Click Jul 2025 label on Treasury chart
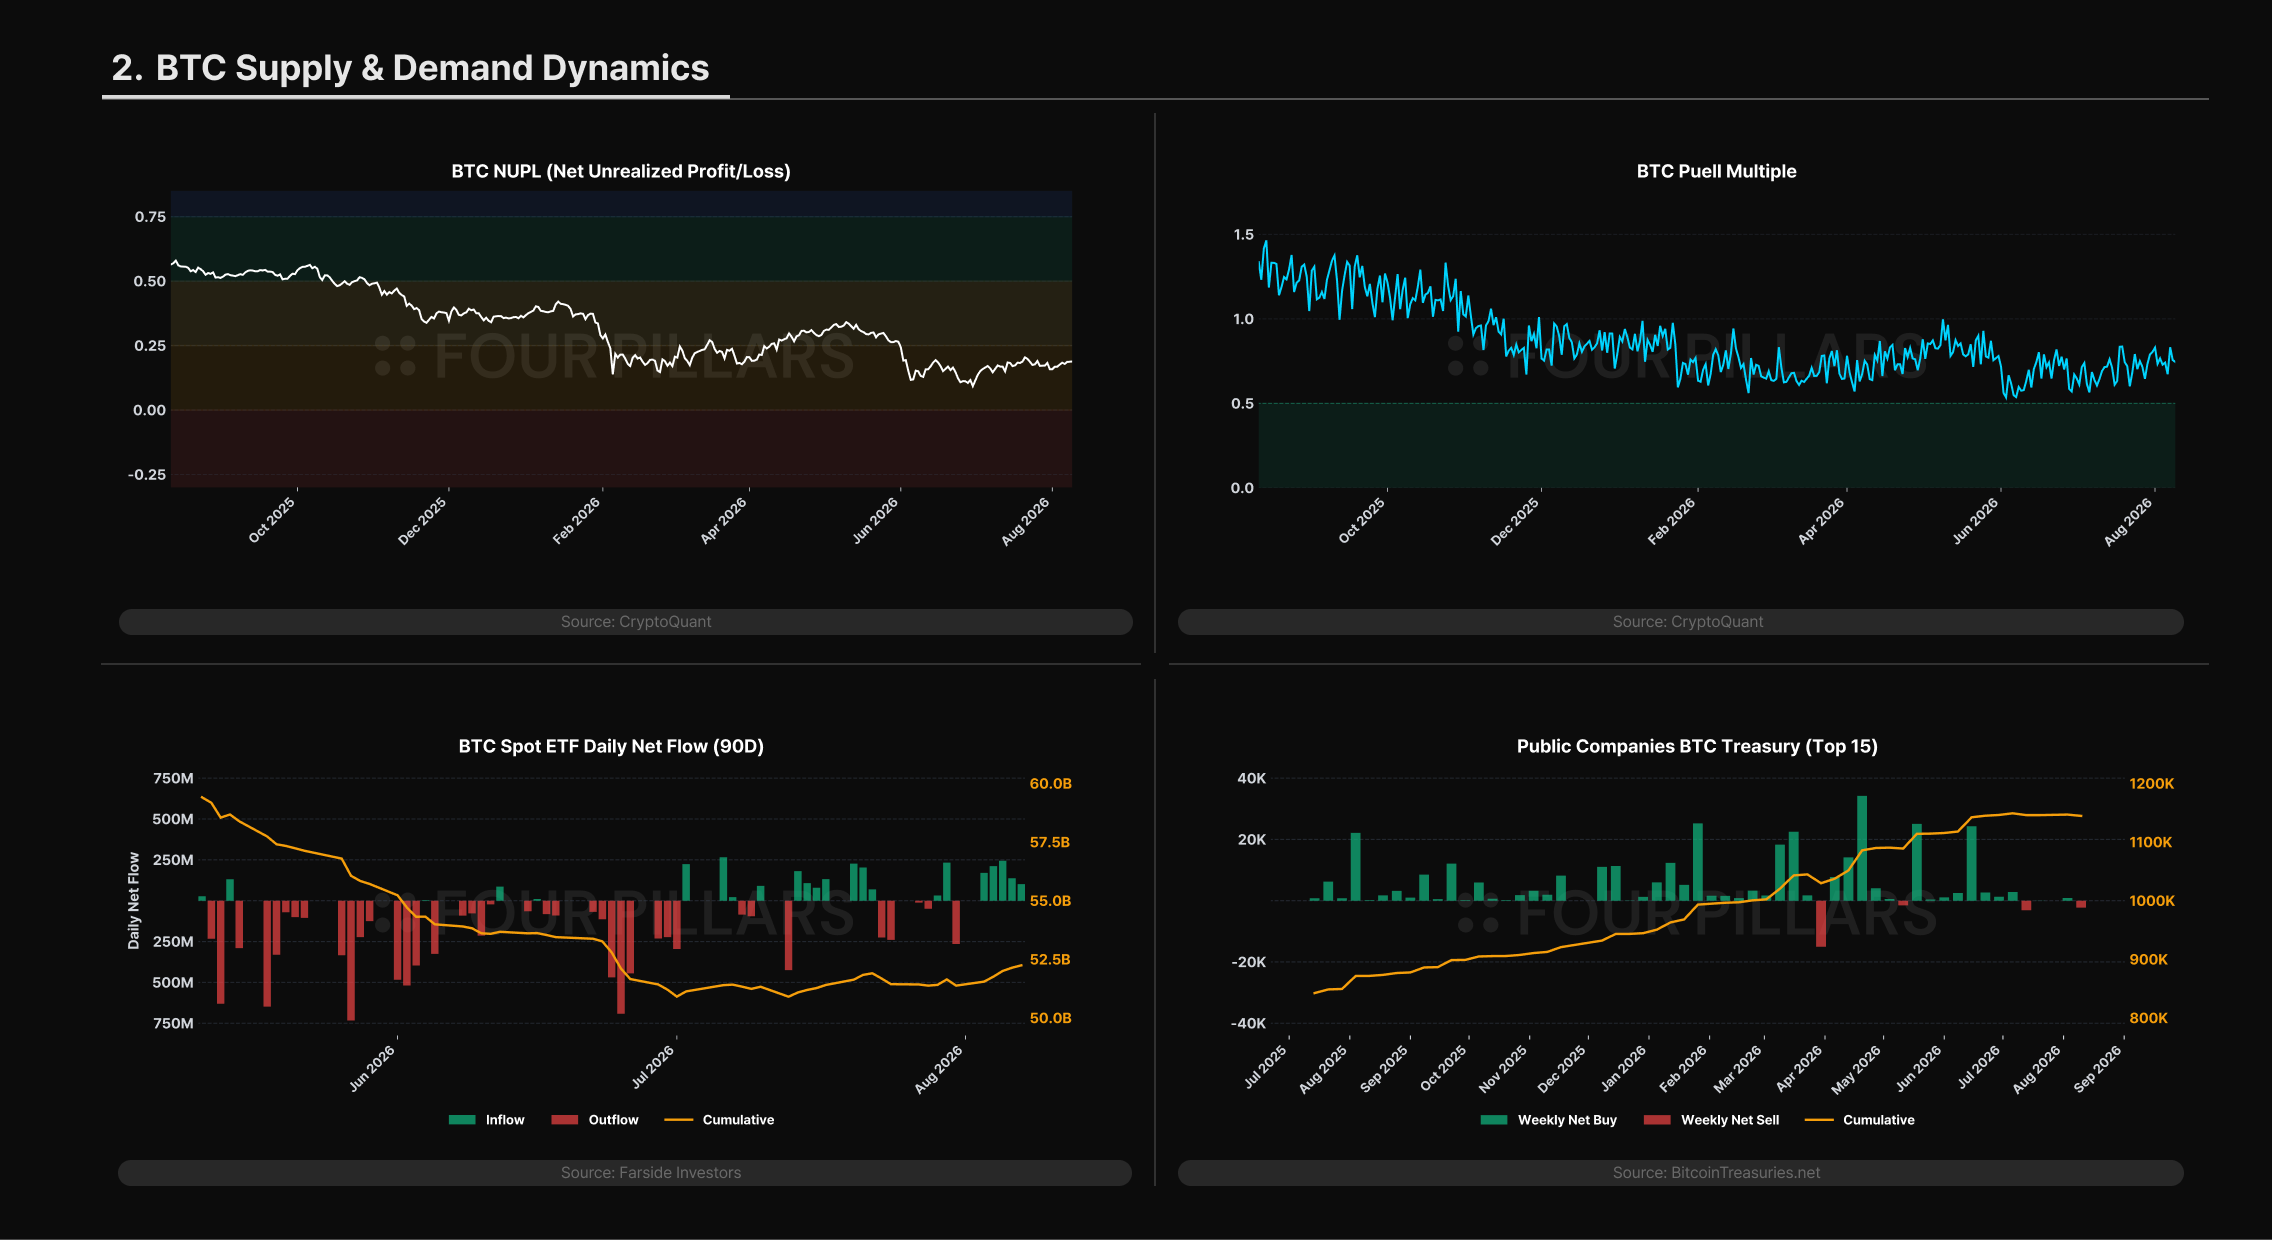Screen dimensions: 2272x1240 tap(1265, 1068)
